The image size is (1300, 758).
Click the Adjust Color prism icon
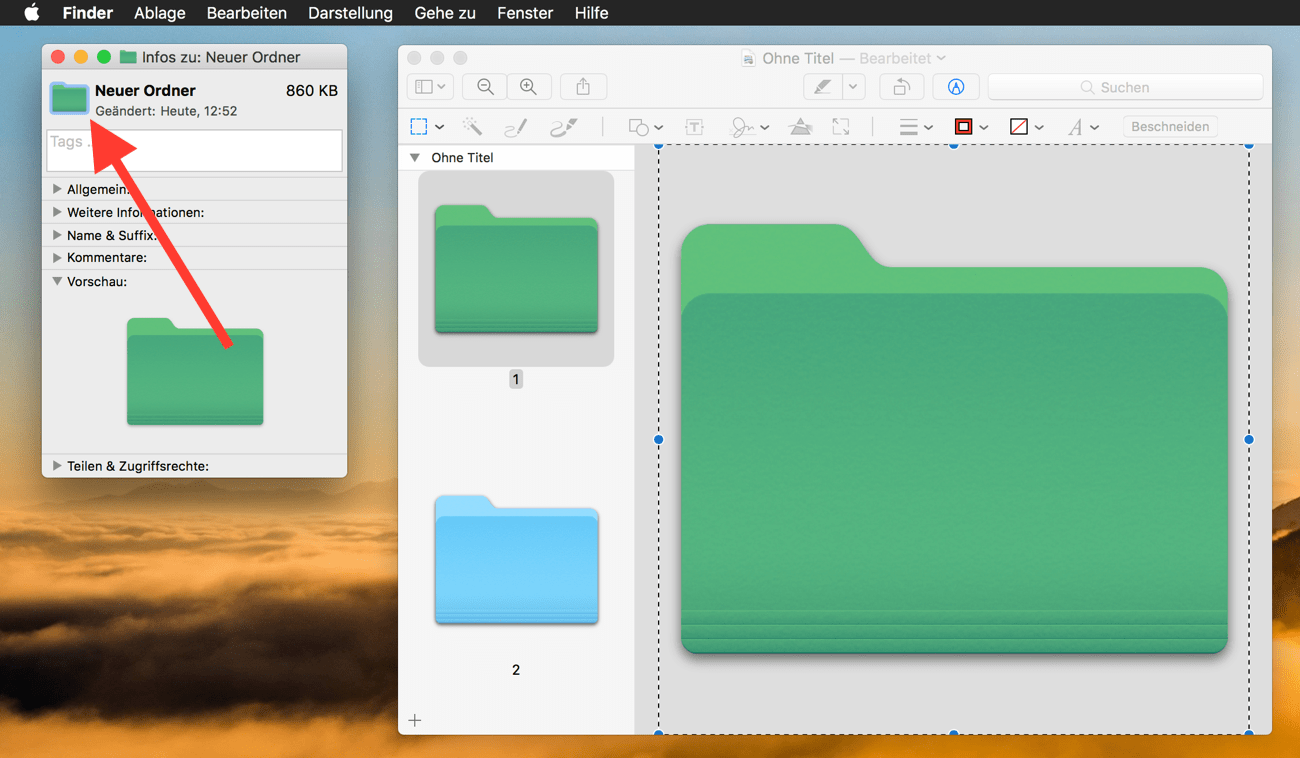[x=800, y=127]
